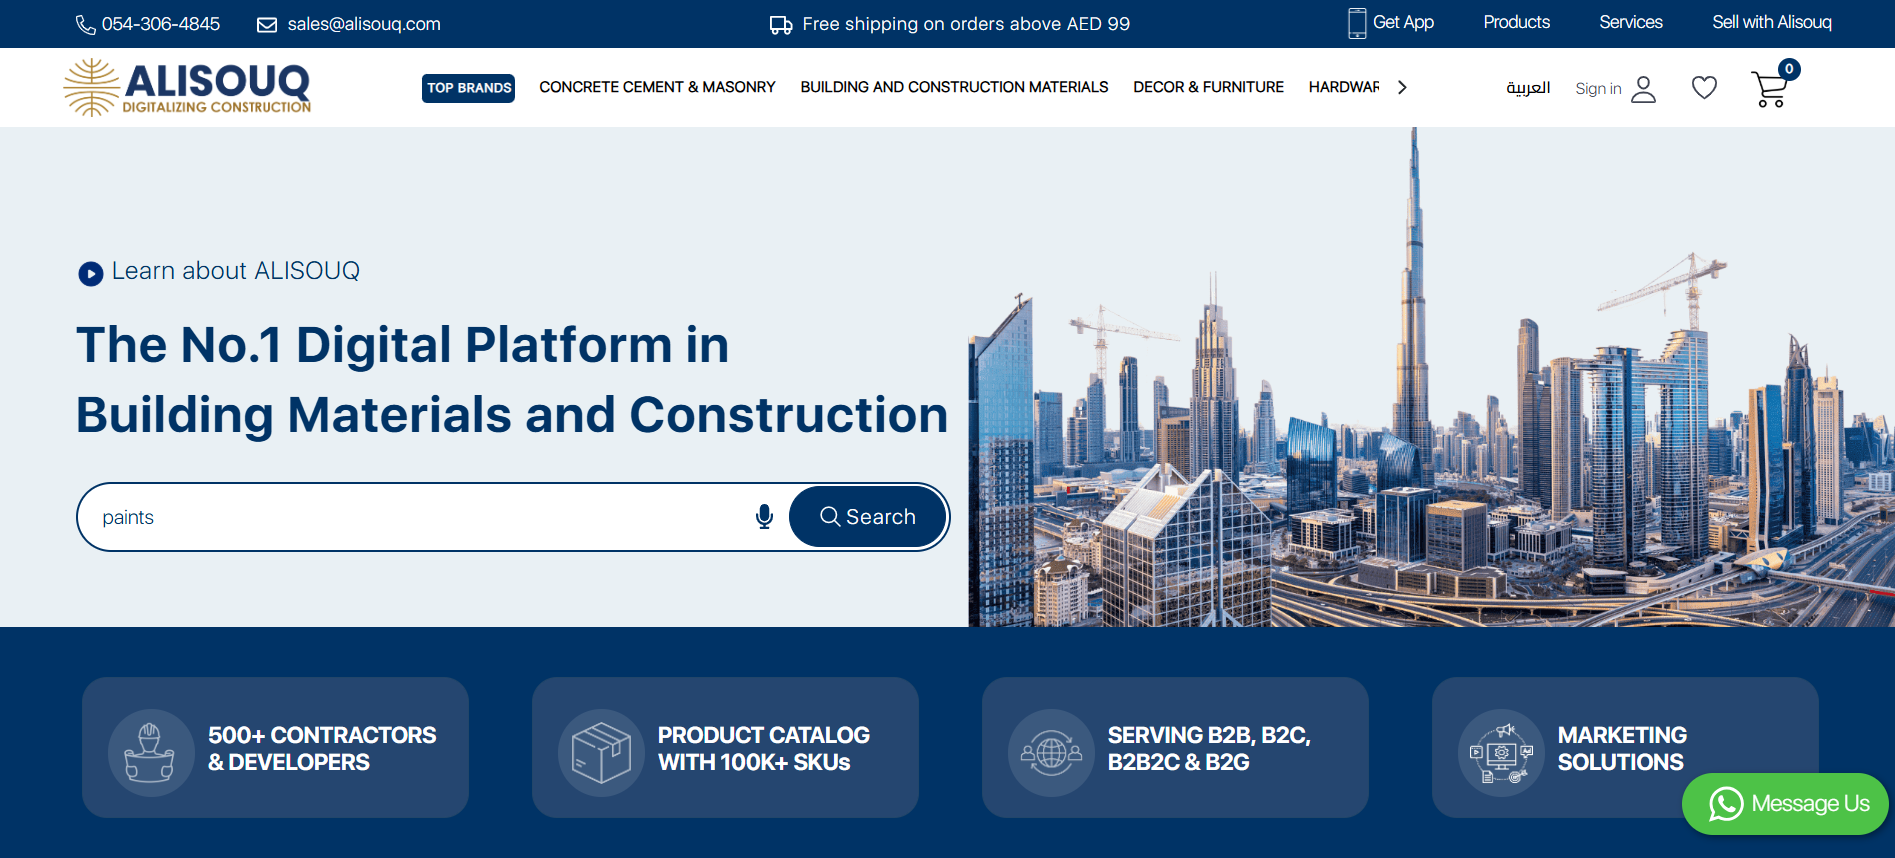Click the Get App link

tap(1403, 22)
